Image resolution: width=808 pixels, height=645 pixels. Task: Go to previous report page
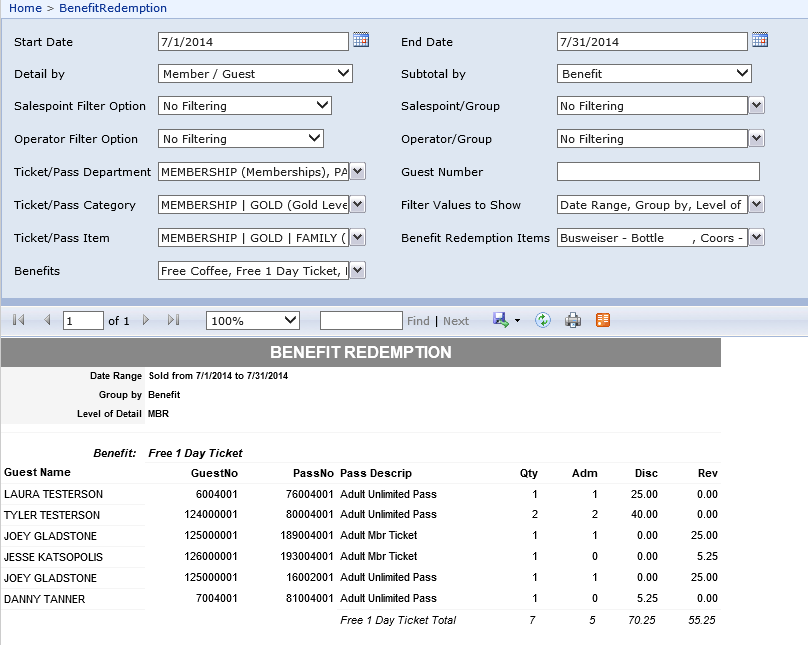46,320
